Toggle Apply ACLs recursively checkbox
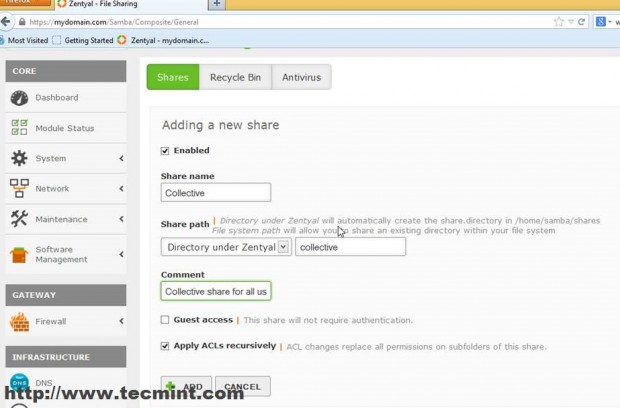Image resolution: width=620 pixels, height=408 pixels. click(x=165, y=346)
